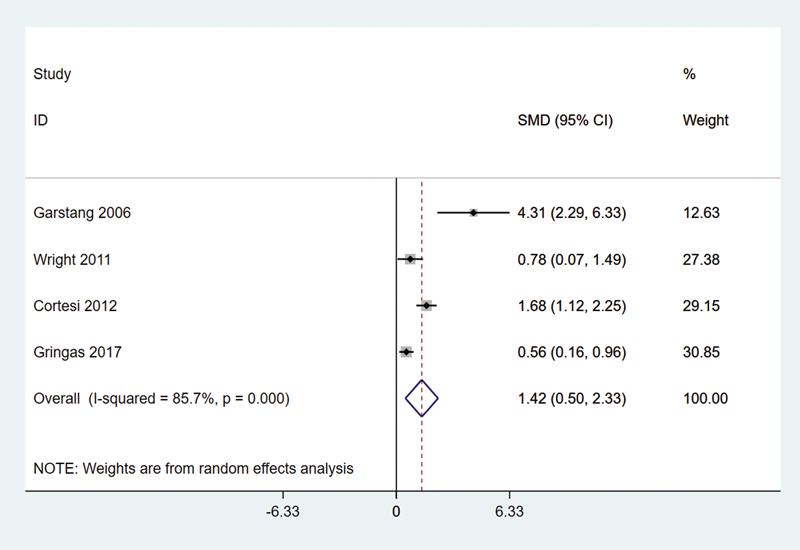Click the Cortesi 2012 point estimate square
The image size is (800, 550).
[x=427, y=306]
